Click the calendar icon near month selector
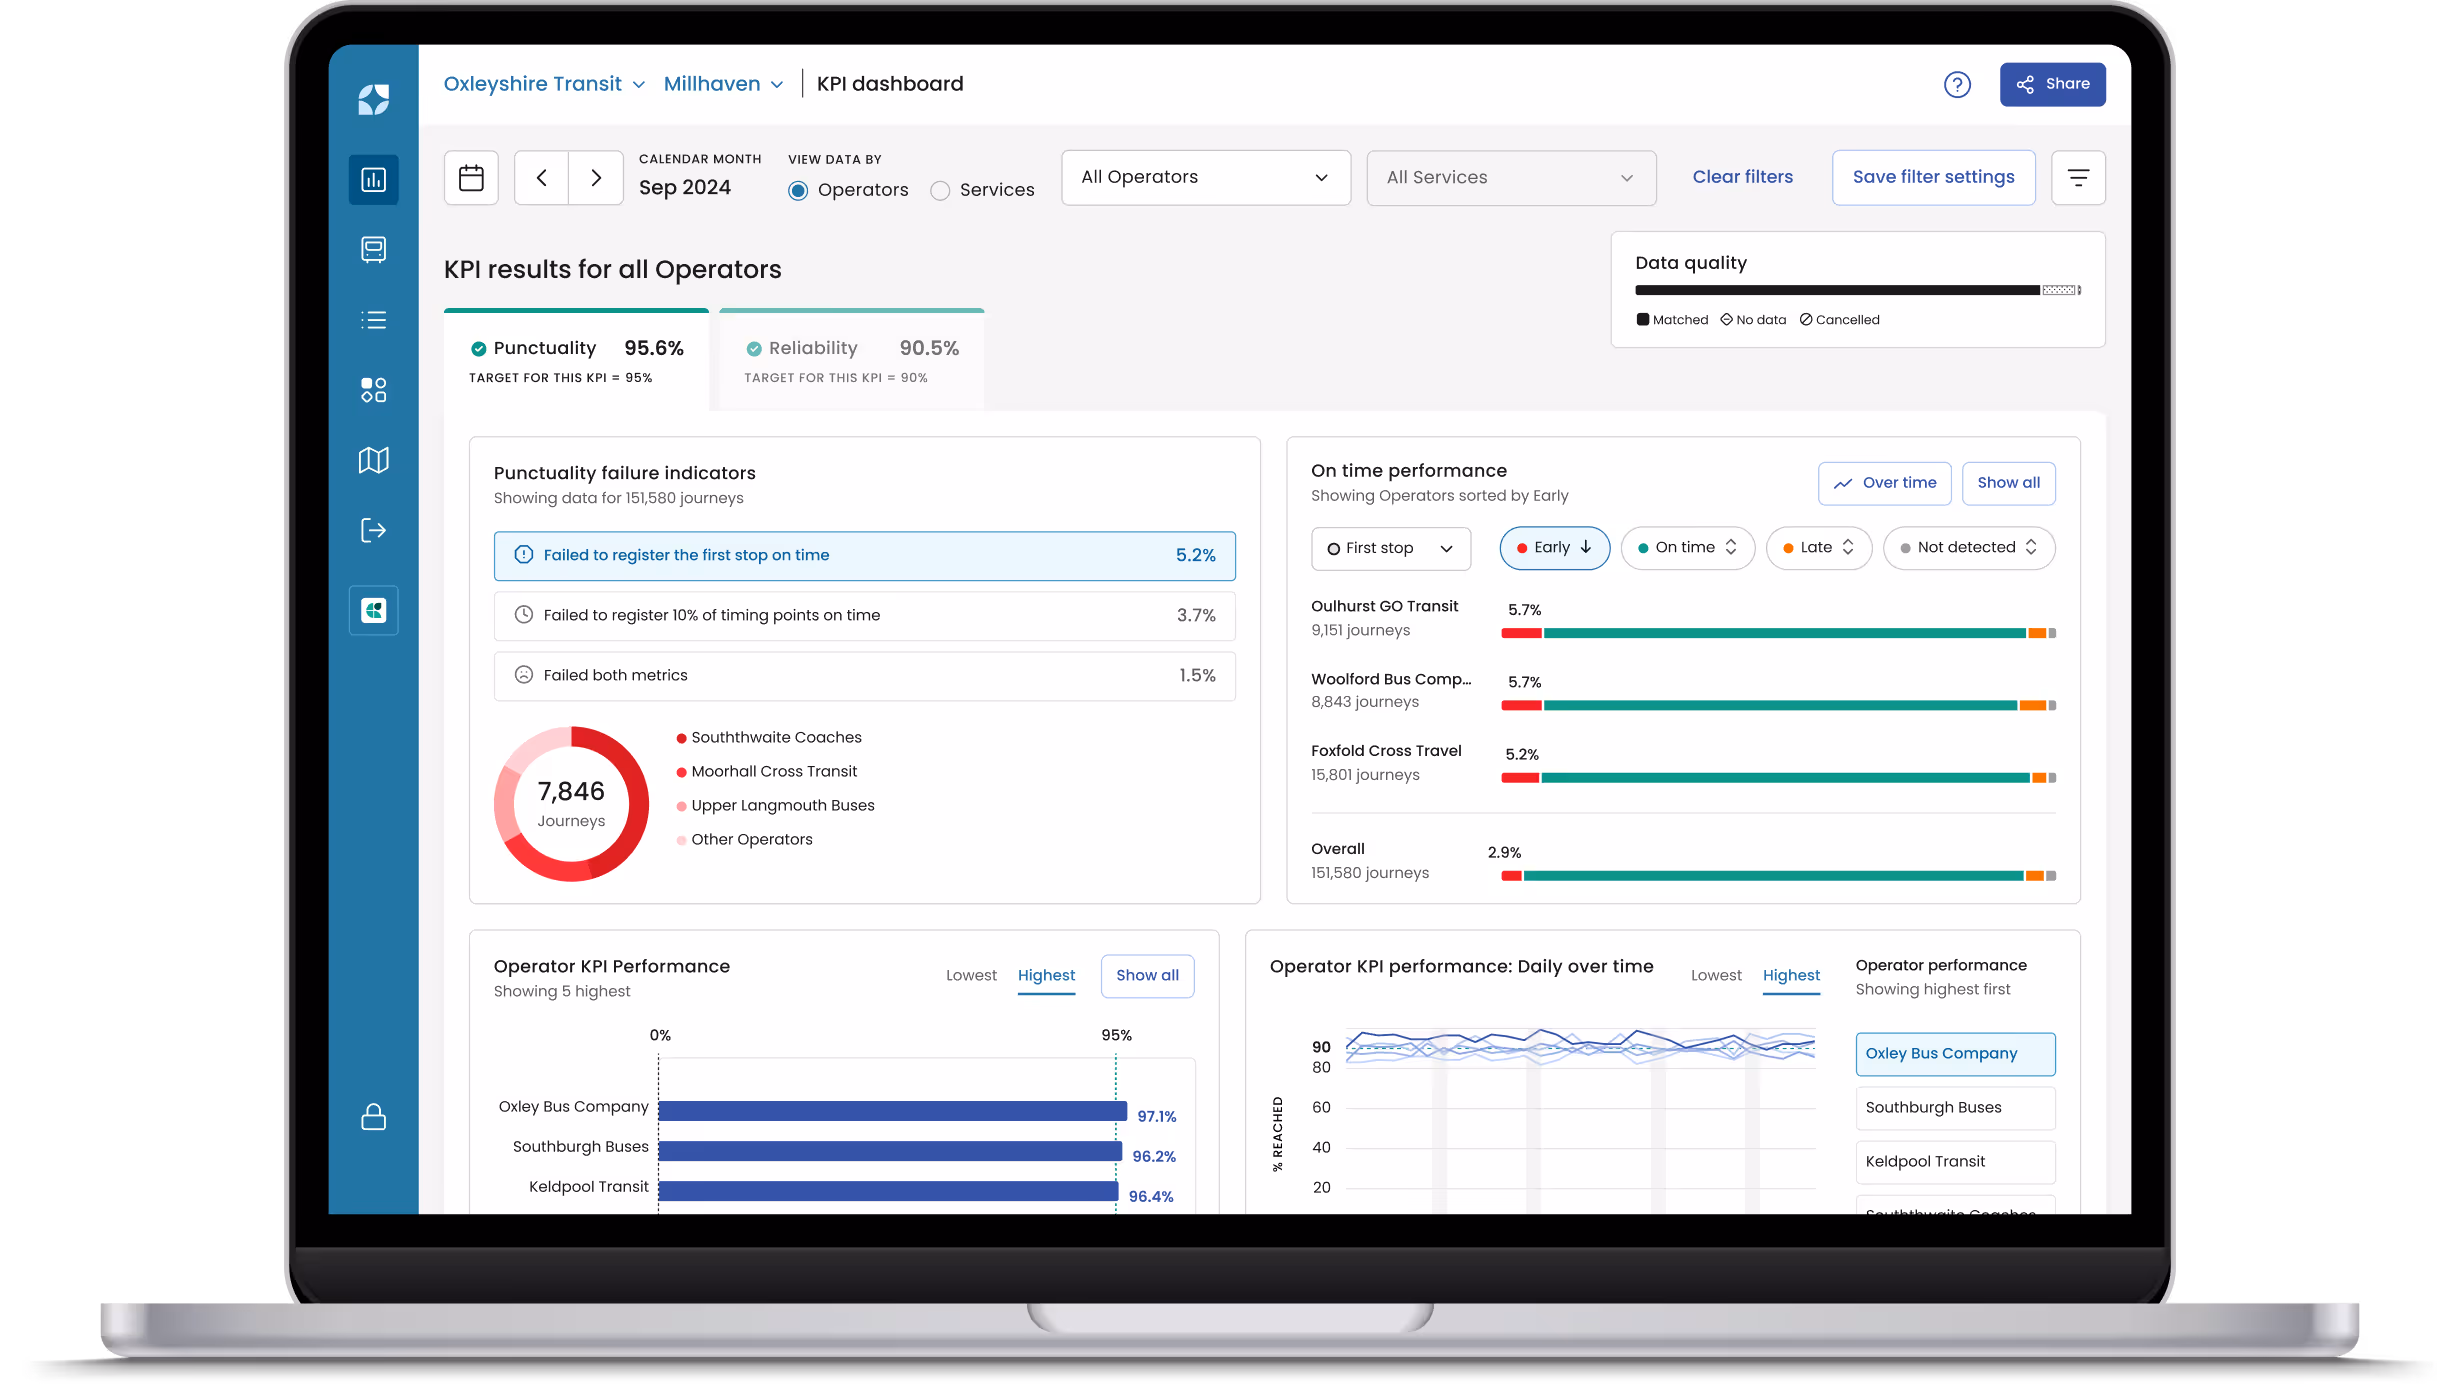The image size is (2460, 1384). click(470, 177)
